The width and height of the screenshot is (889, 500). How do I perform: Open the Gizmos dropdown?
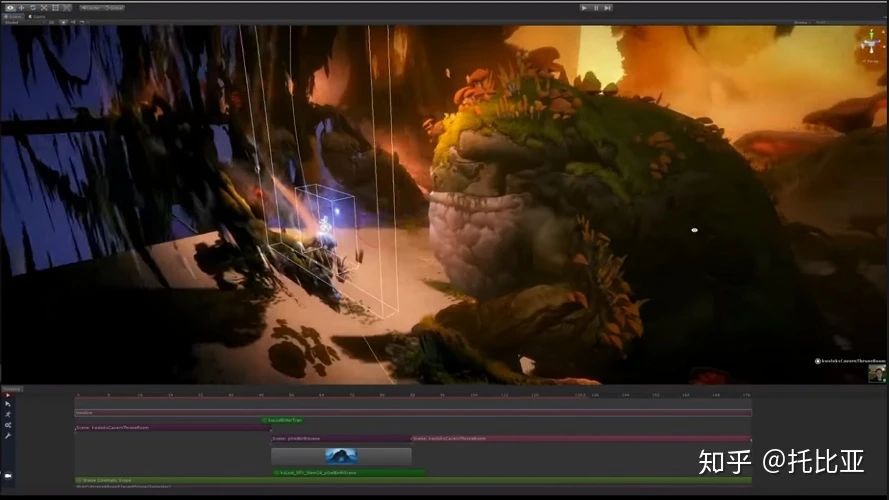coord(801,22)
